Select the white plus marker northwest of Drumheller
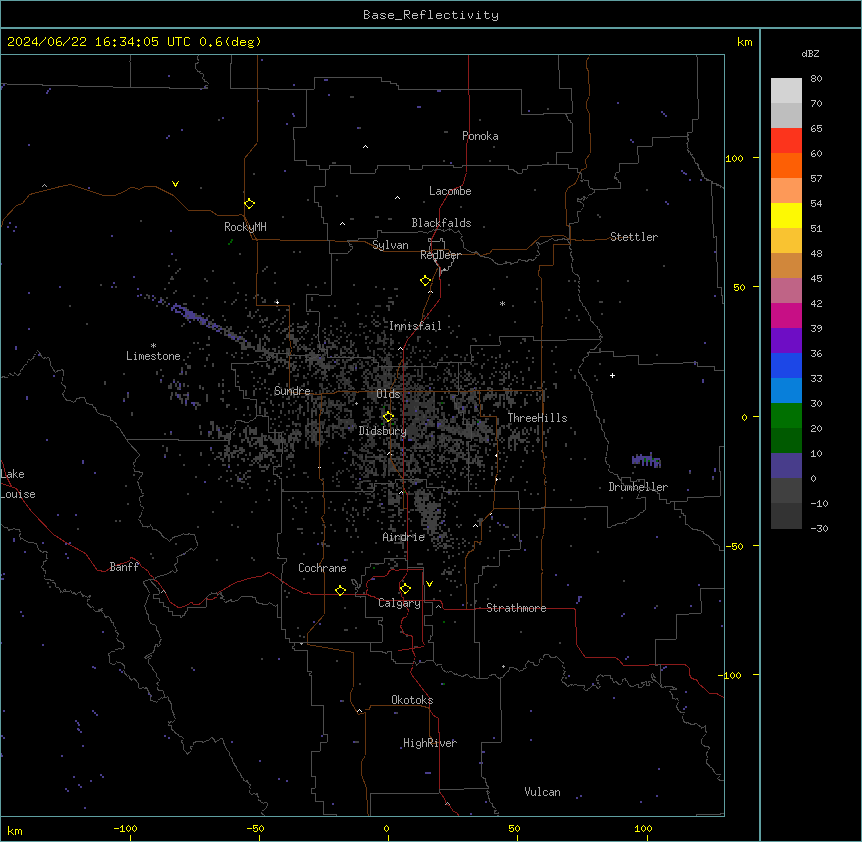 point(612,375)
